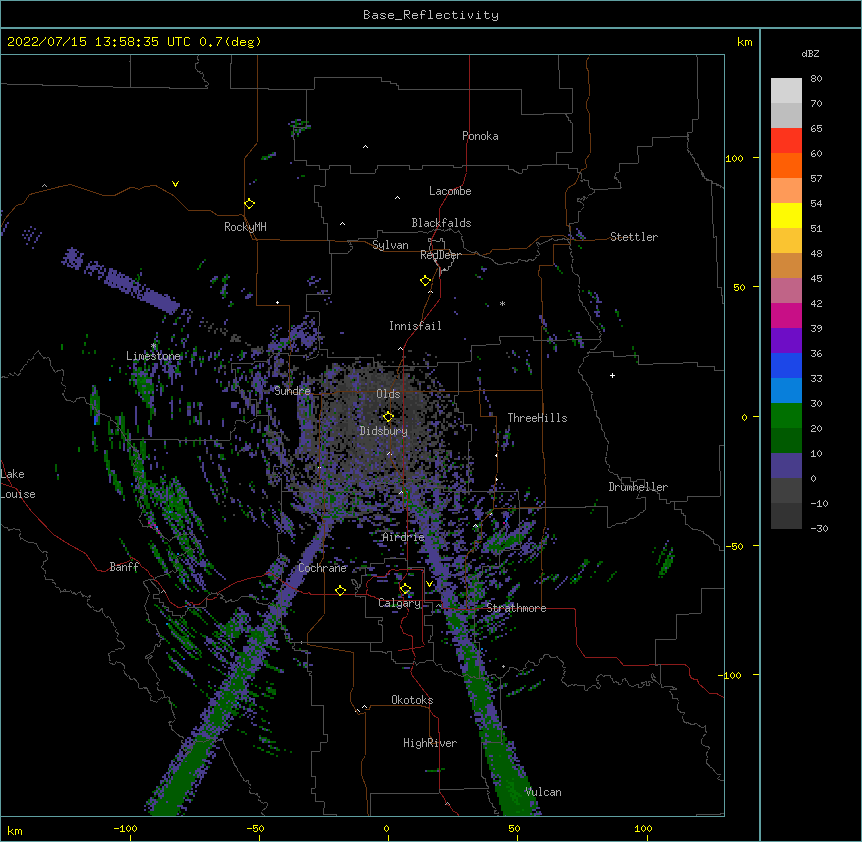Select the 54 dBZ yellow legend swatch

click(786, 215)
